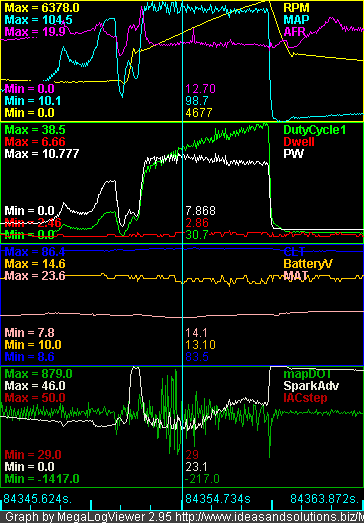
Task: Select the 'Max = 50.0' IACstep value
Action: coord(35,398)
